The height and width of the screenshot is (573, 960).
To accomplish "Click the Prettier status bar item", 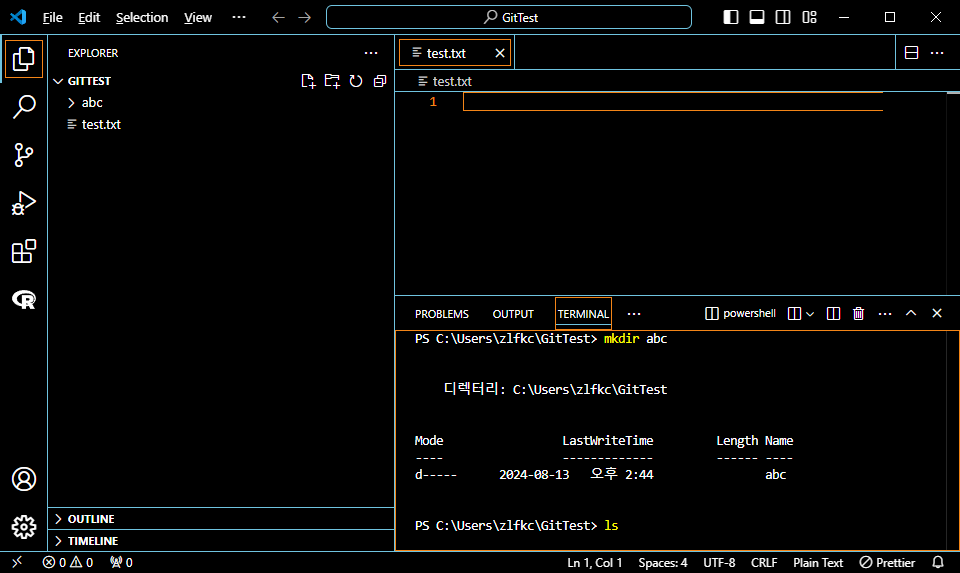I will pyautogui.click(x=887, y=563).
